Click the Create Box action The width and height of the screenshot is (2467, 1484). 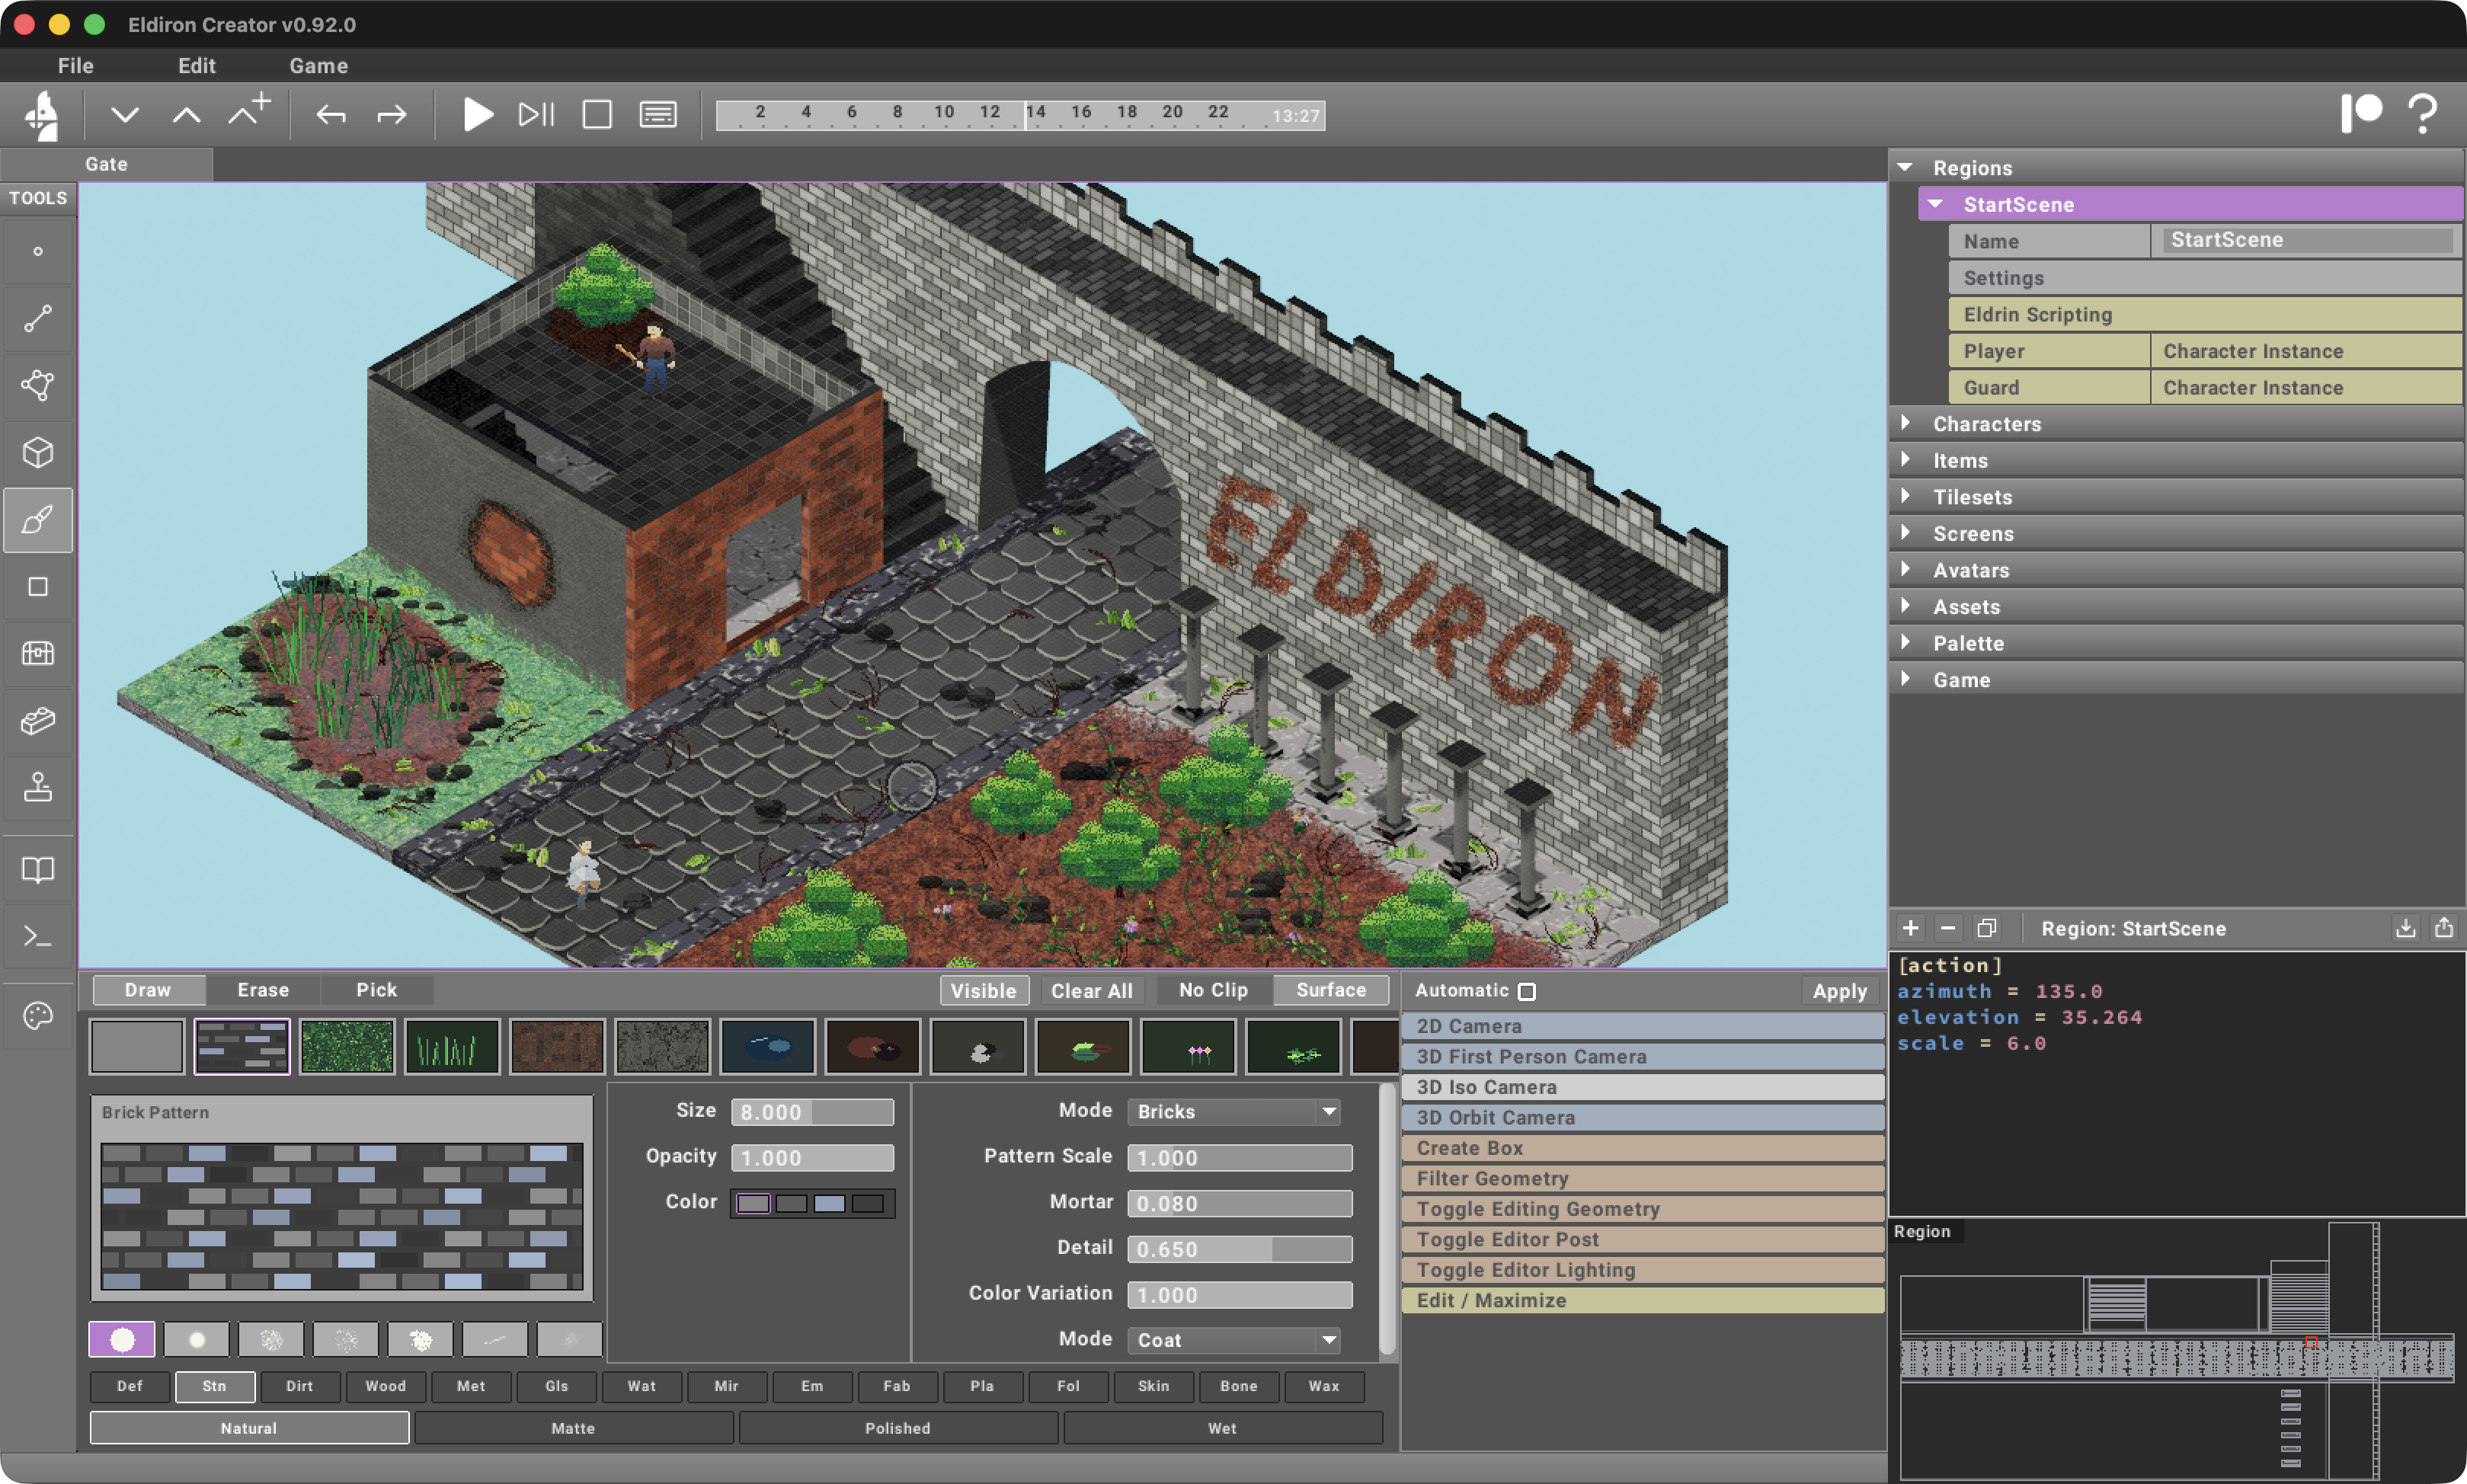coord(1643,1148)
